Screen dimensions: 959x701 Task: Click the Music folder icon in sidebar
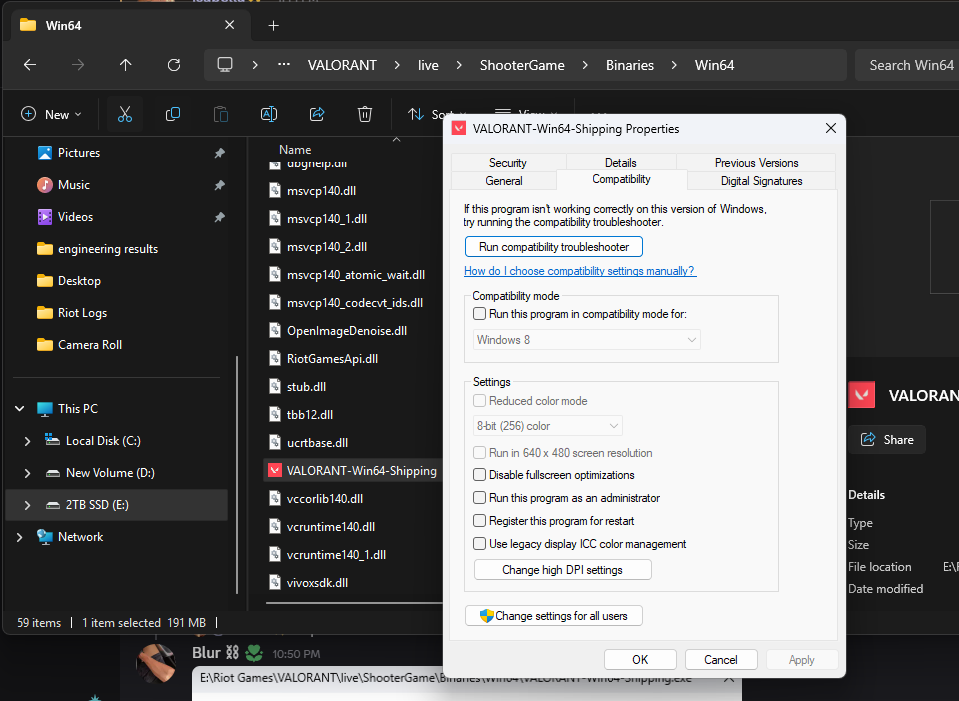pyautogui.click(x=45, y=185)
